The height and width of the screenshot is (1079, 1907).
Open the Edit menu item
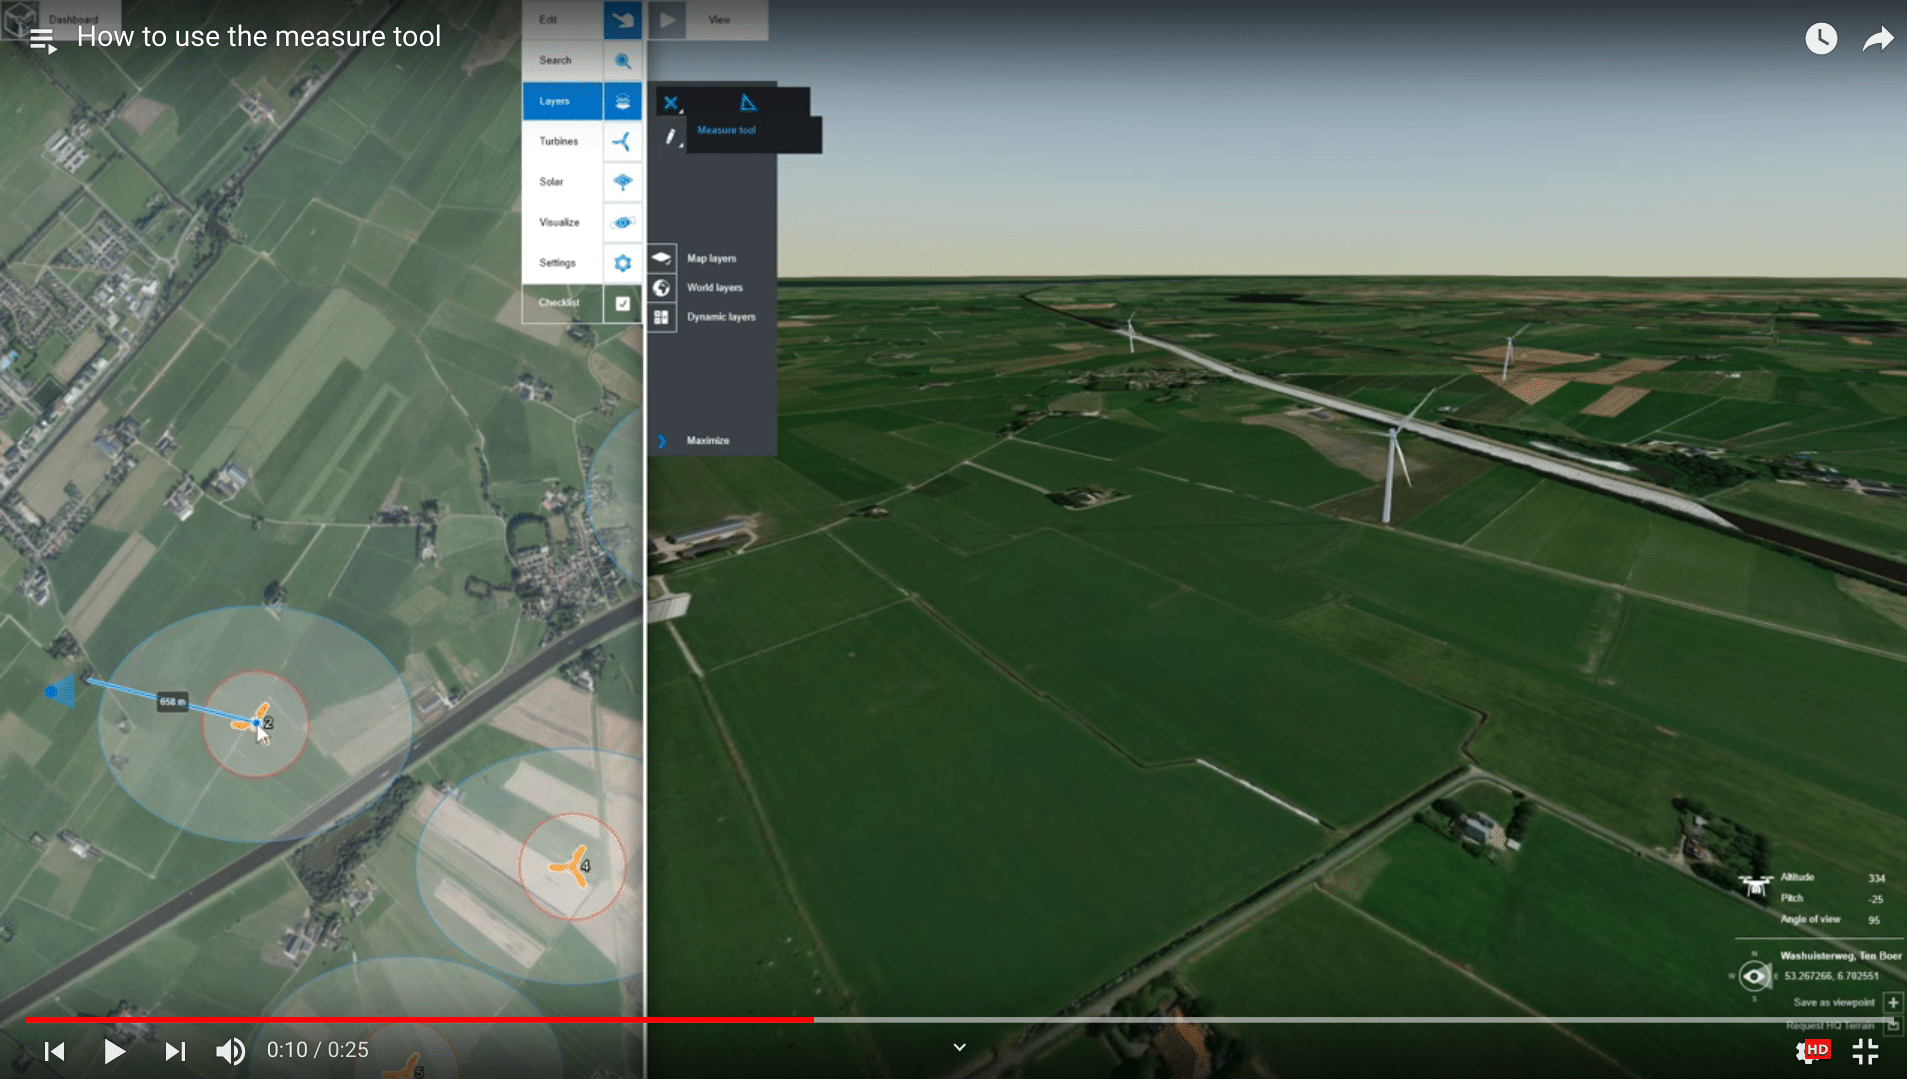pos(562,20)
